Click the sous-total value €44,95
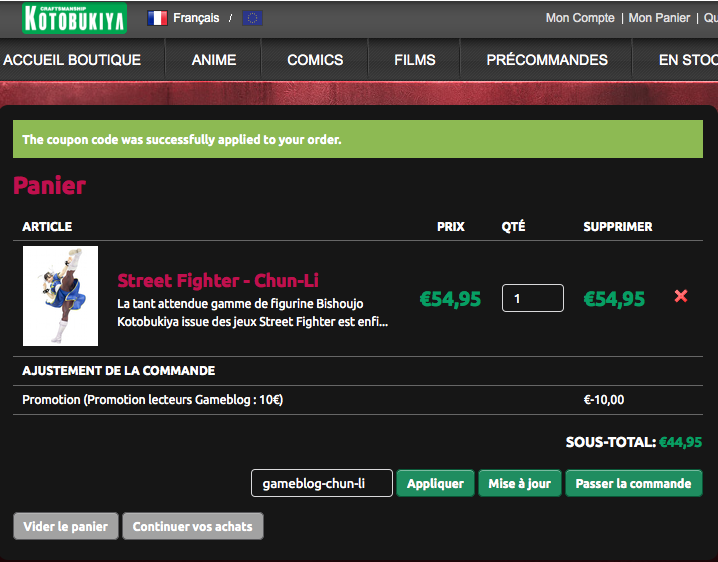This screenshot has width=718, height=562. 680,442
